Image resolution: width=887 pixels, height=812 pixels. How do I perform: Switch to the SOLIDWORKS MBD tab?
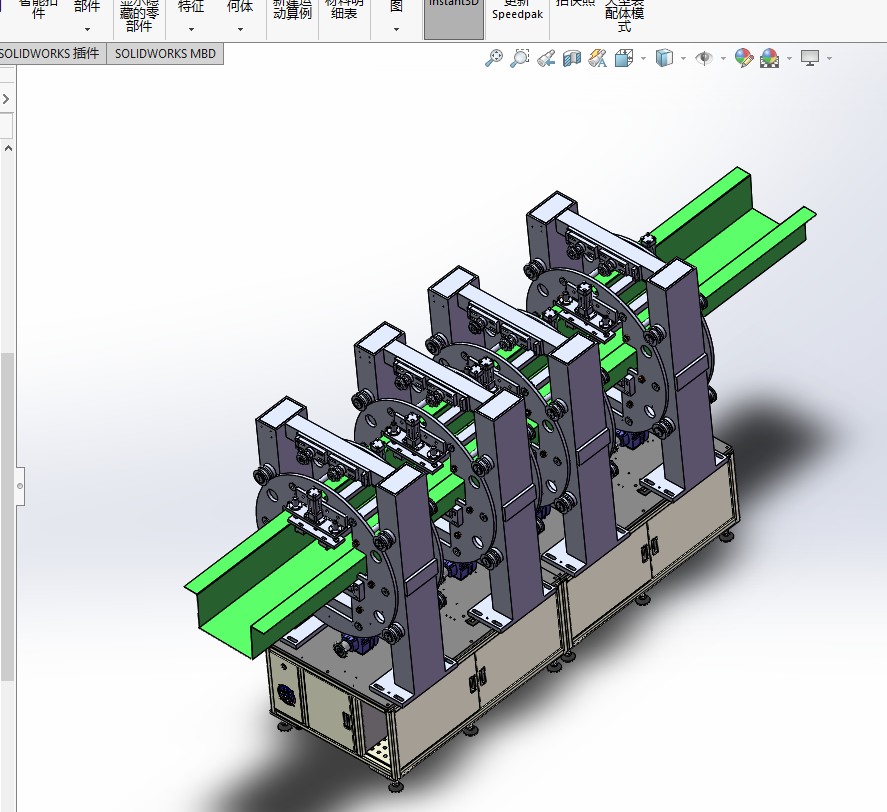coord(165,54)
